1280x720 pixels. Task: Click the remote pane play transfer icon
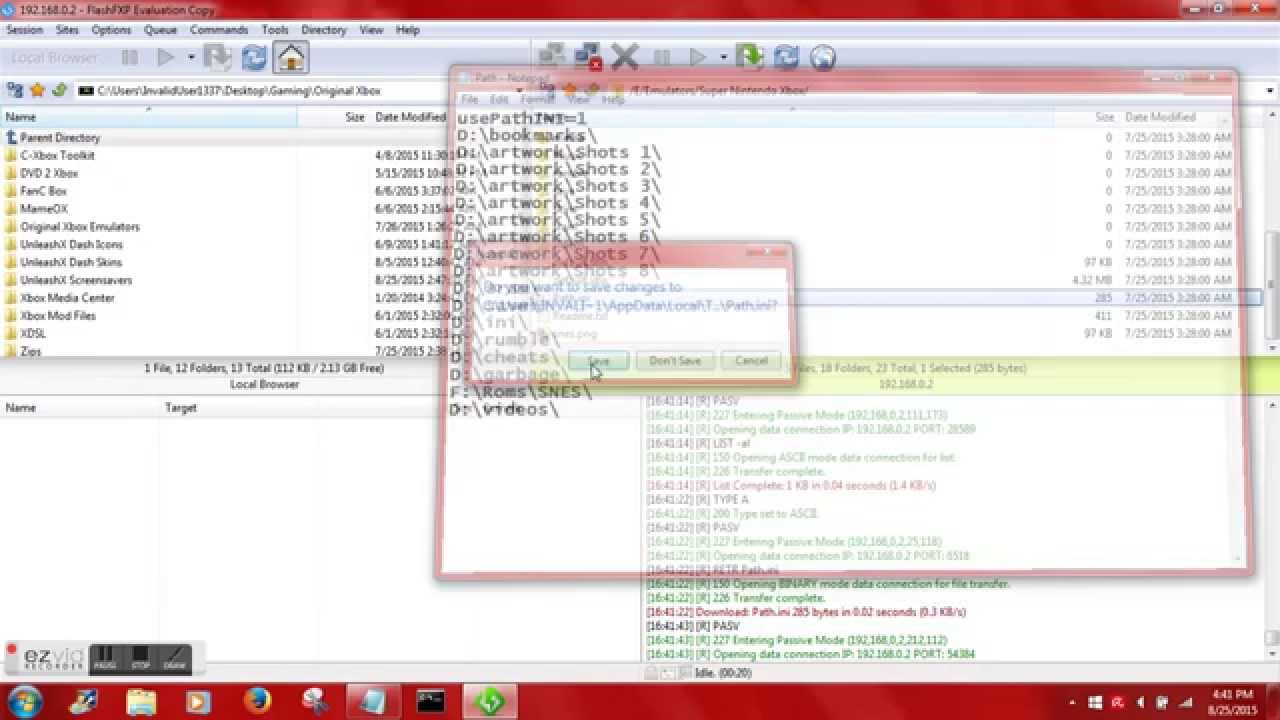point(698,58)
